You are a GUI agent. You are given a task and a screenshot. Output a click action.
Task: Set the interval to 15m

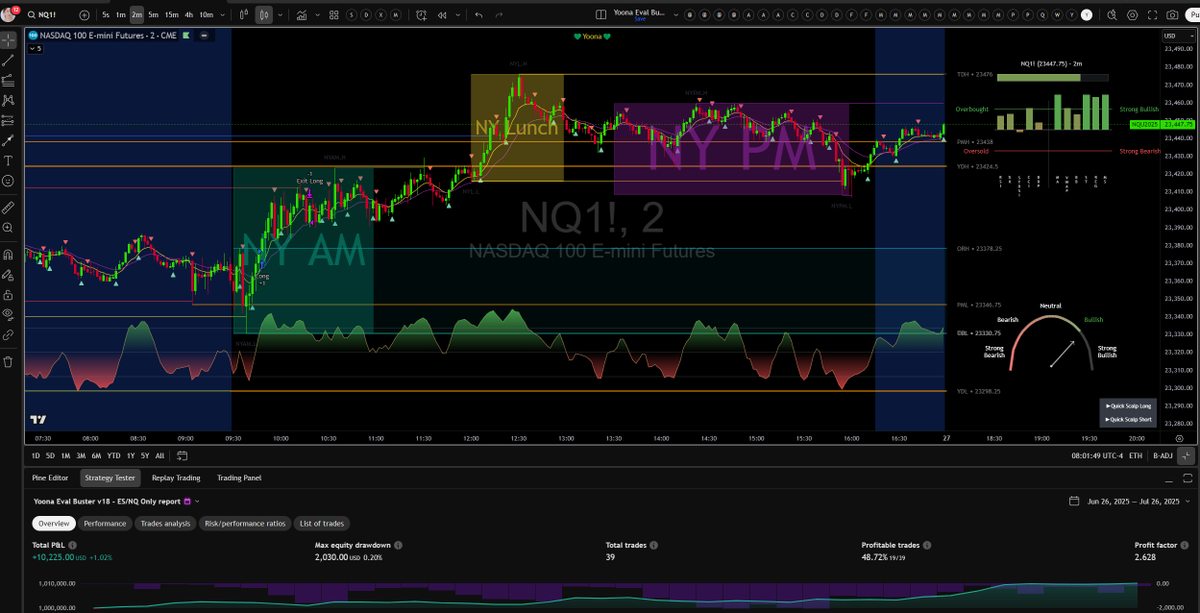pos(172,15)
